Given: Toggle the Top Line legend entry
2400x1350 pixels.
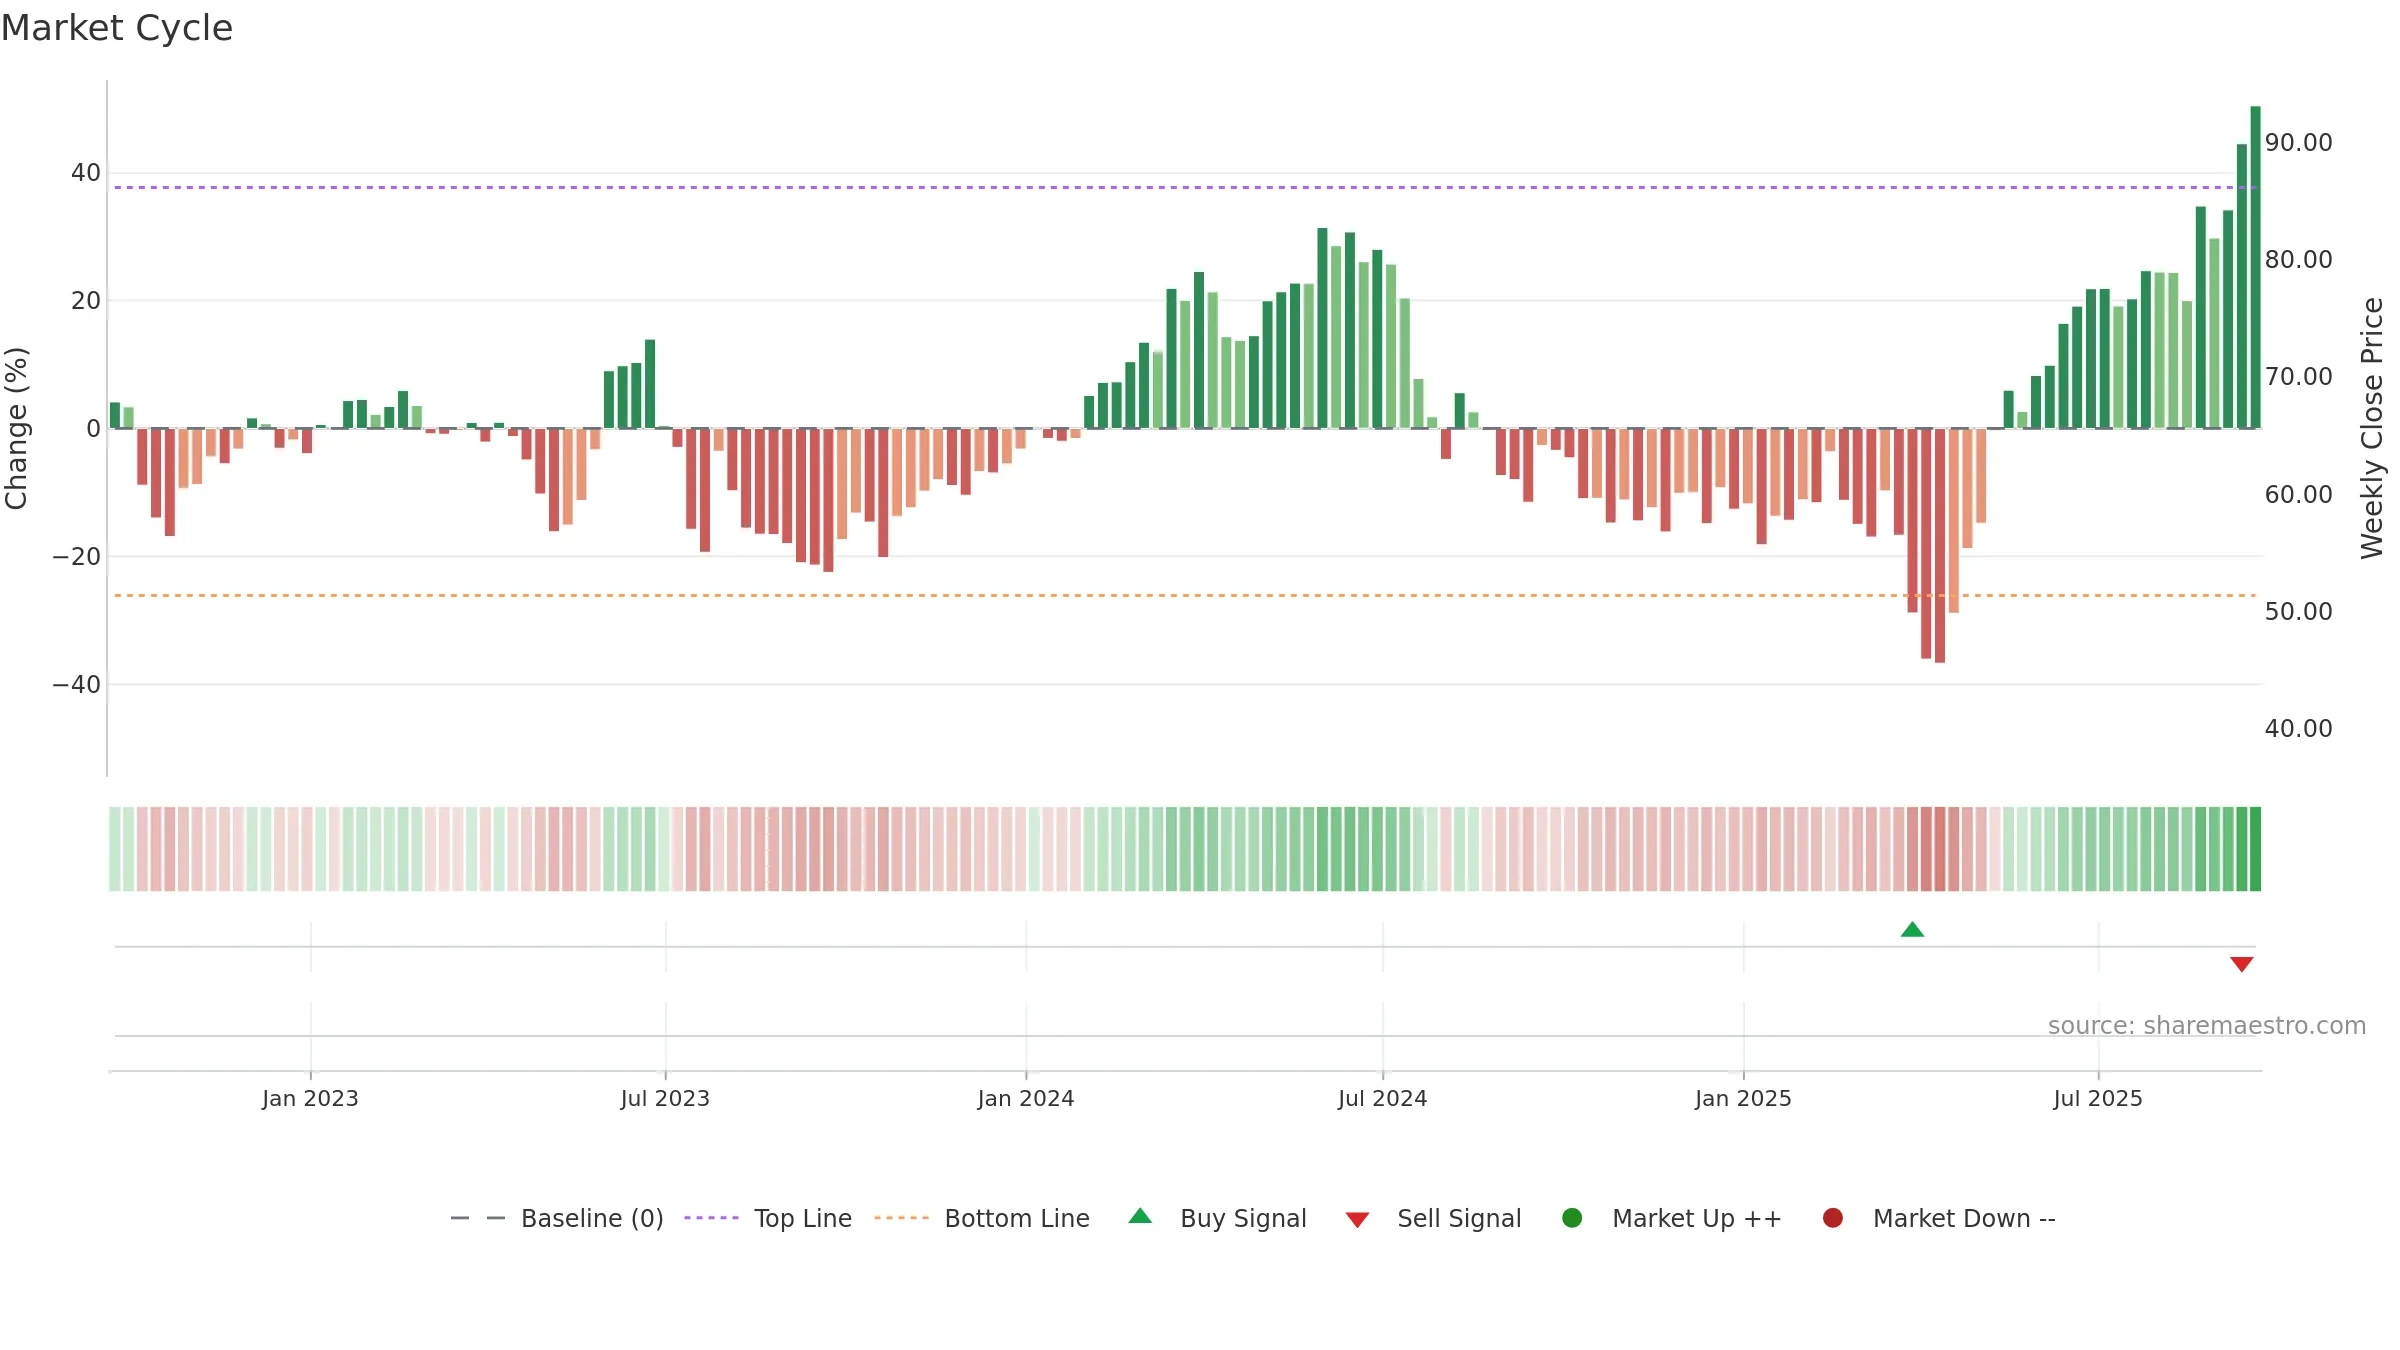Looking at the screenshot, I should click(768, 1218).
